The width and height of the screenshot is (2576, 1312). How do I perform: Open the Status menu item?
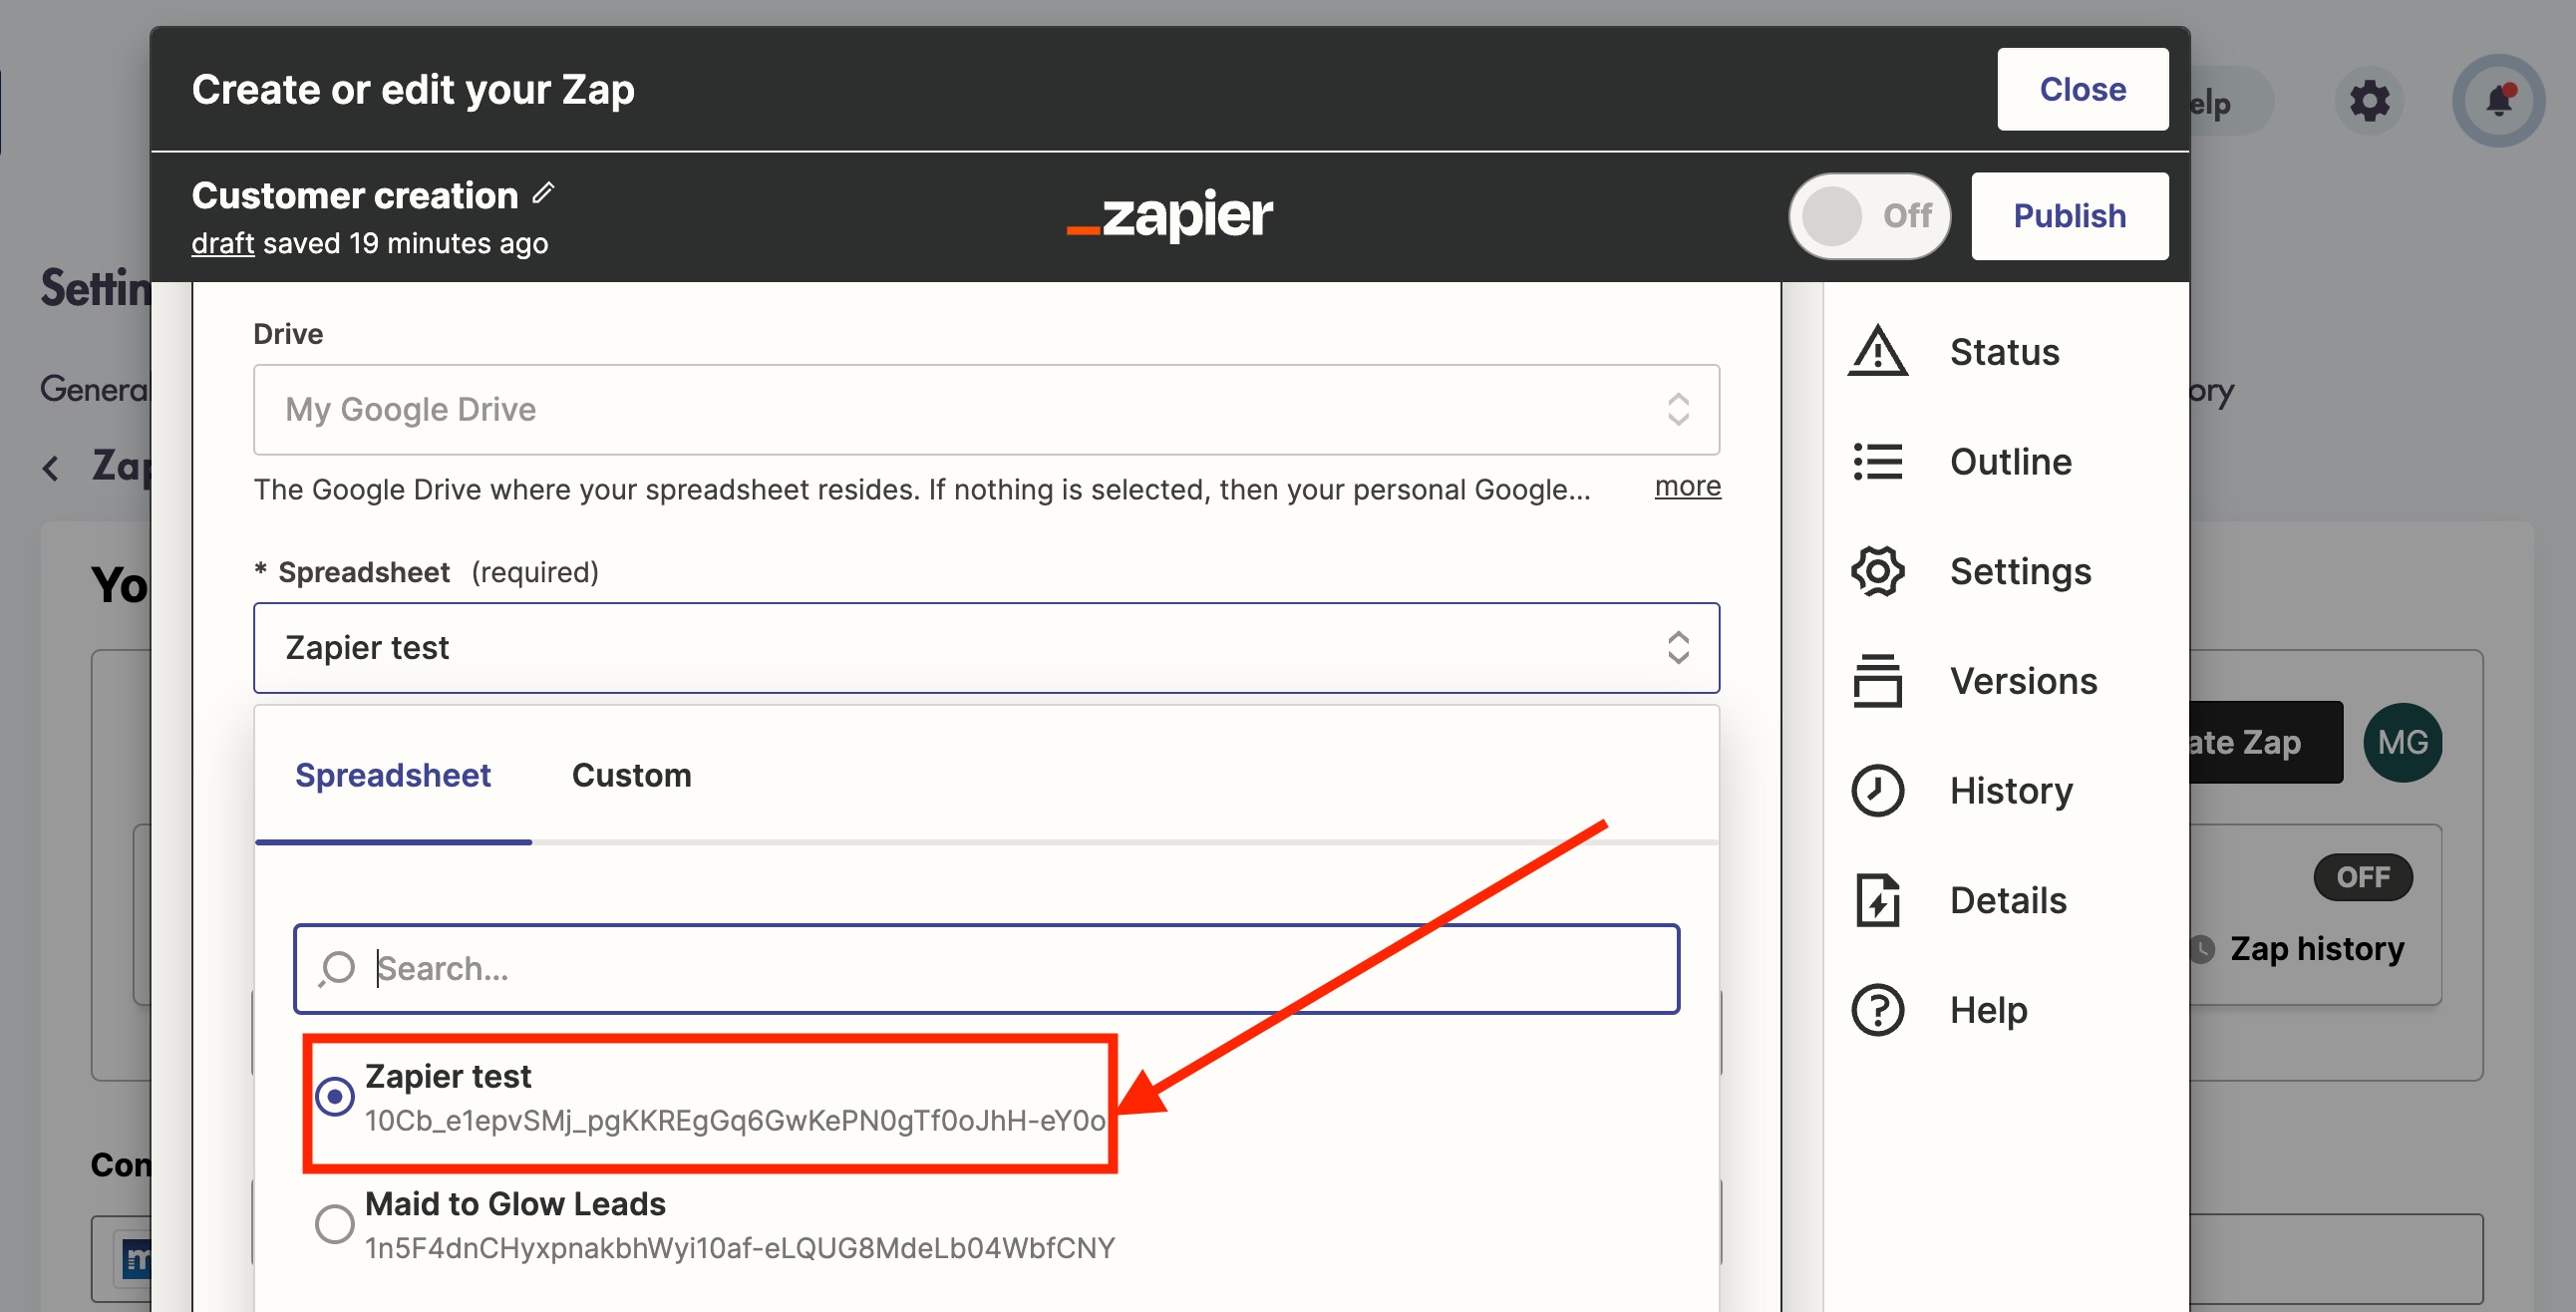point(2004,351)
